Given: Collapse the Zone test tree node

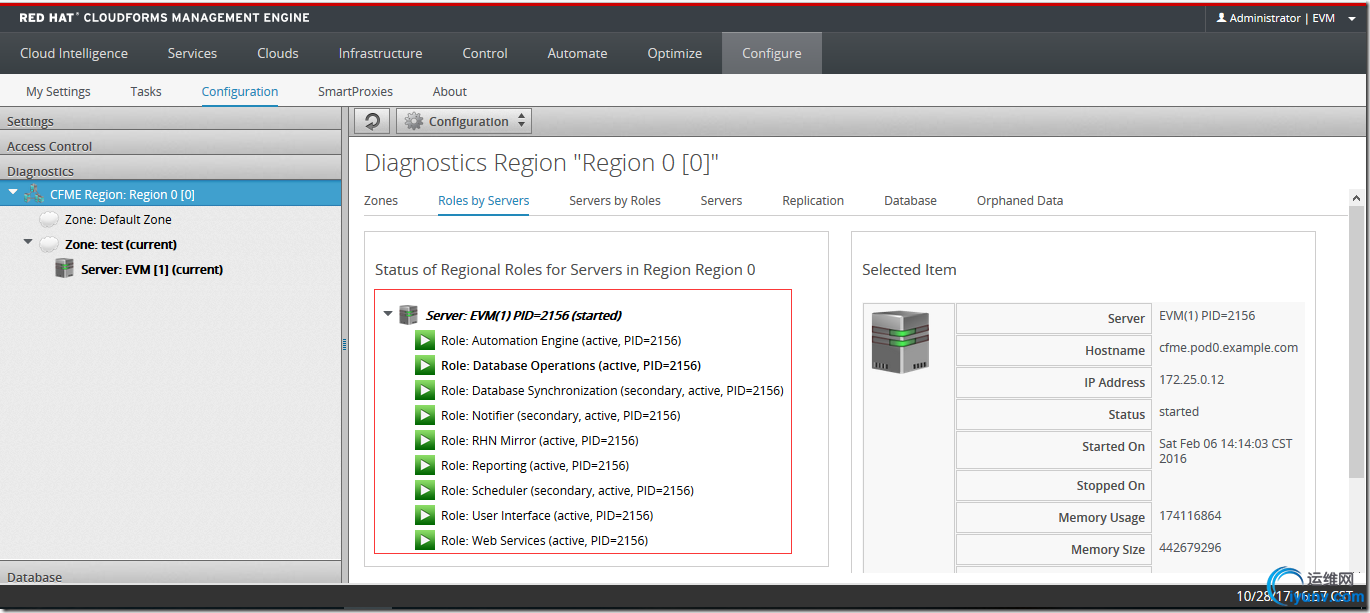Looking at the screenshot, I should [x=28, y=243].
